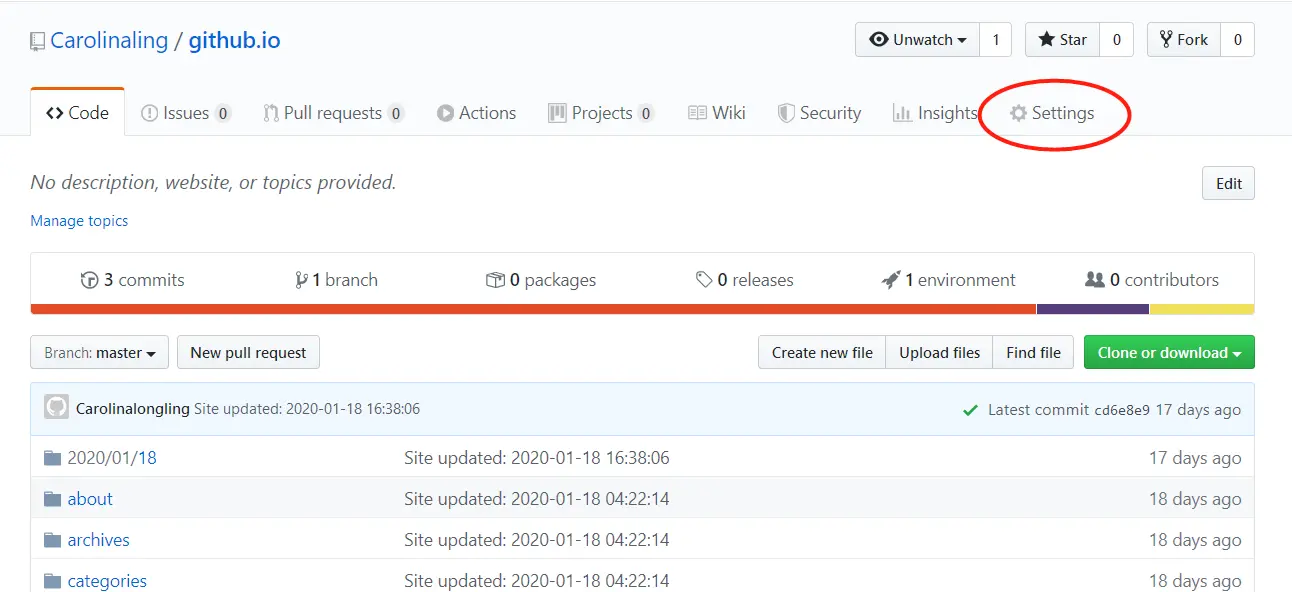View the 0 packages link

pyautogui.click(x=541, y=280)
